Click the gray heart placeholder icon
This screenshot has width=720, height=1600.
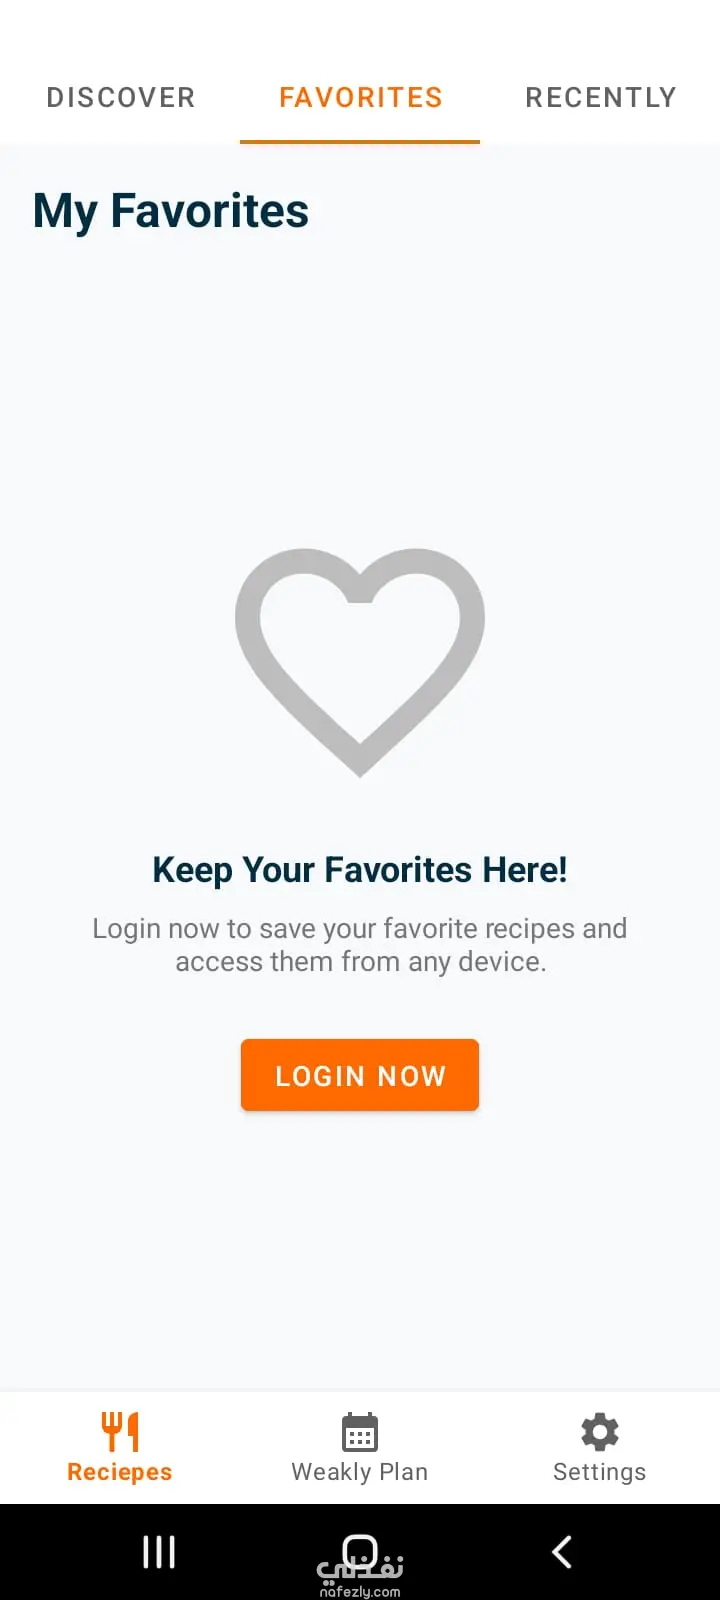pyautogui.click(x=360, y=662)
